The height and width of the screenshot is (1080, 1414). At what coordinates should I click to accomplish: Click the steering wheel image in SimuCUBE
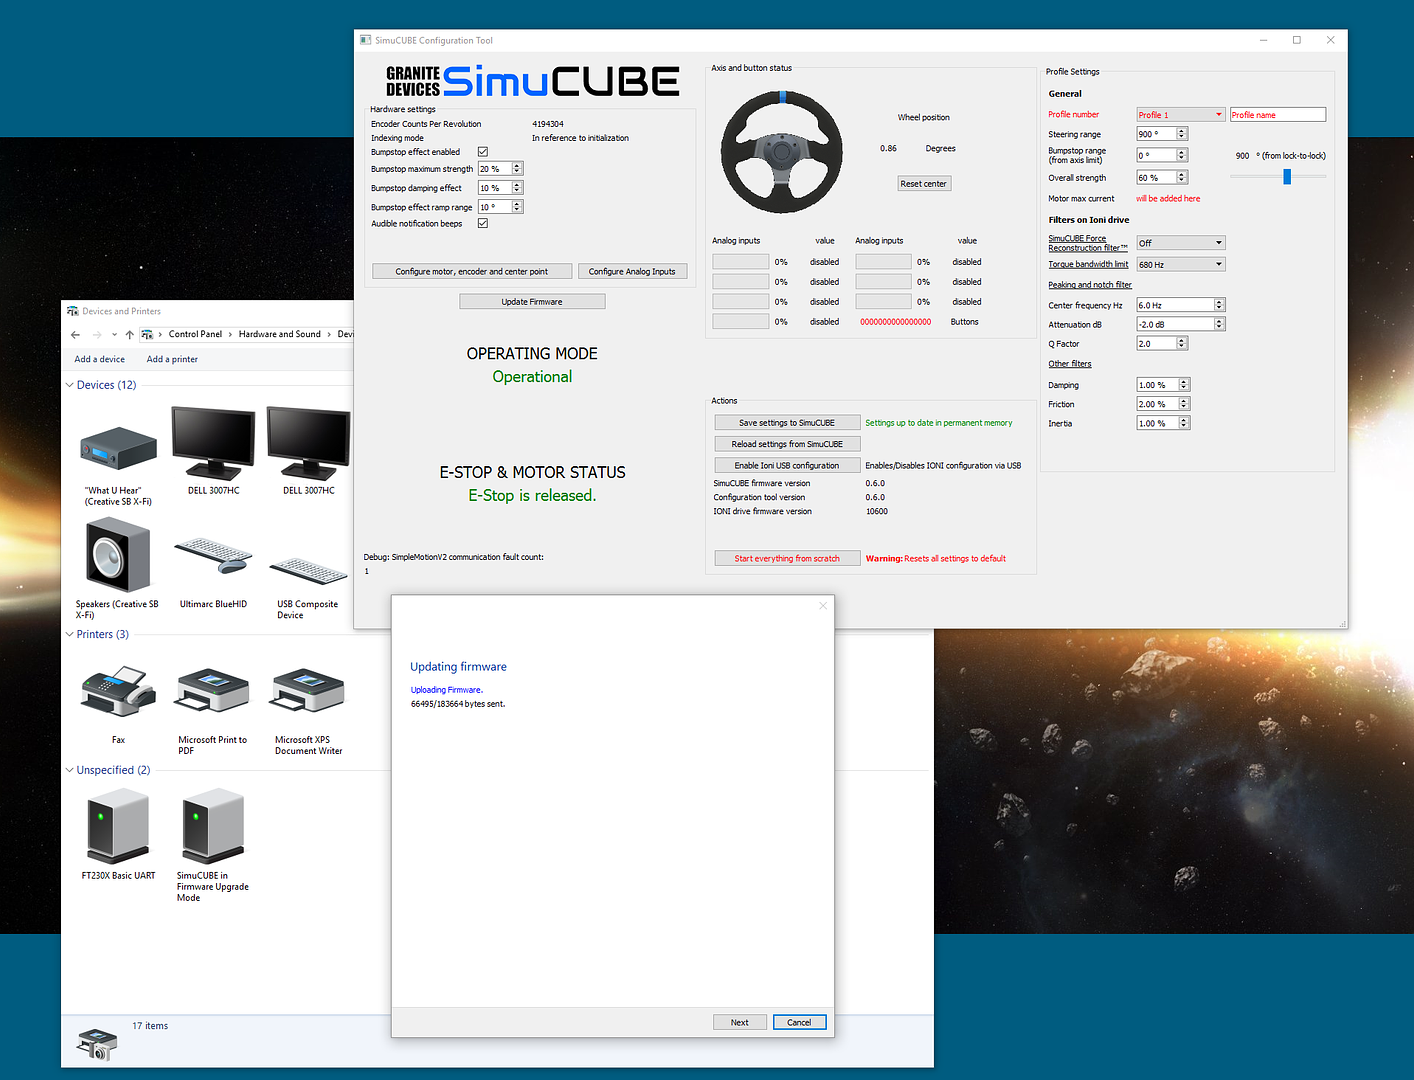(781, 151)
